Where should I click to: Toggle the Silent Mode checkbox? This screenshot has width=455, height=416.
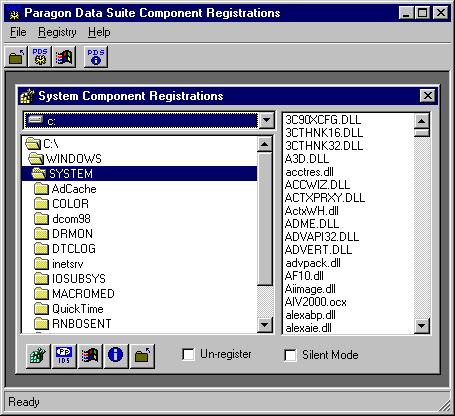(290, 355)
